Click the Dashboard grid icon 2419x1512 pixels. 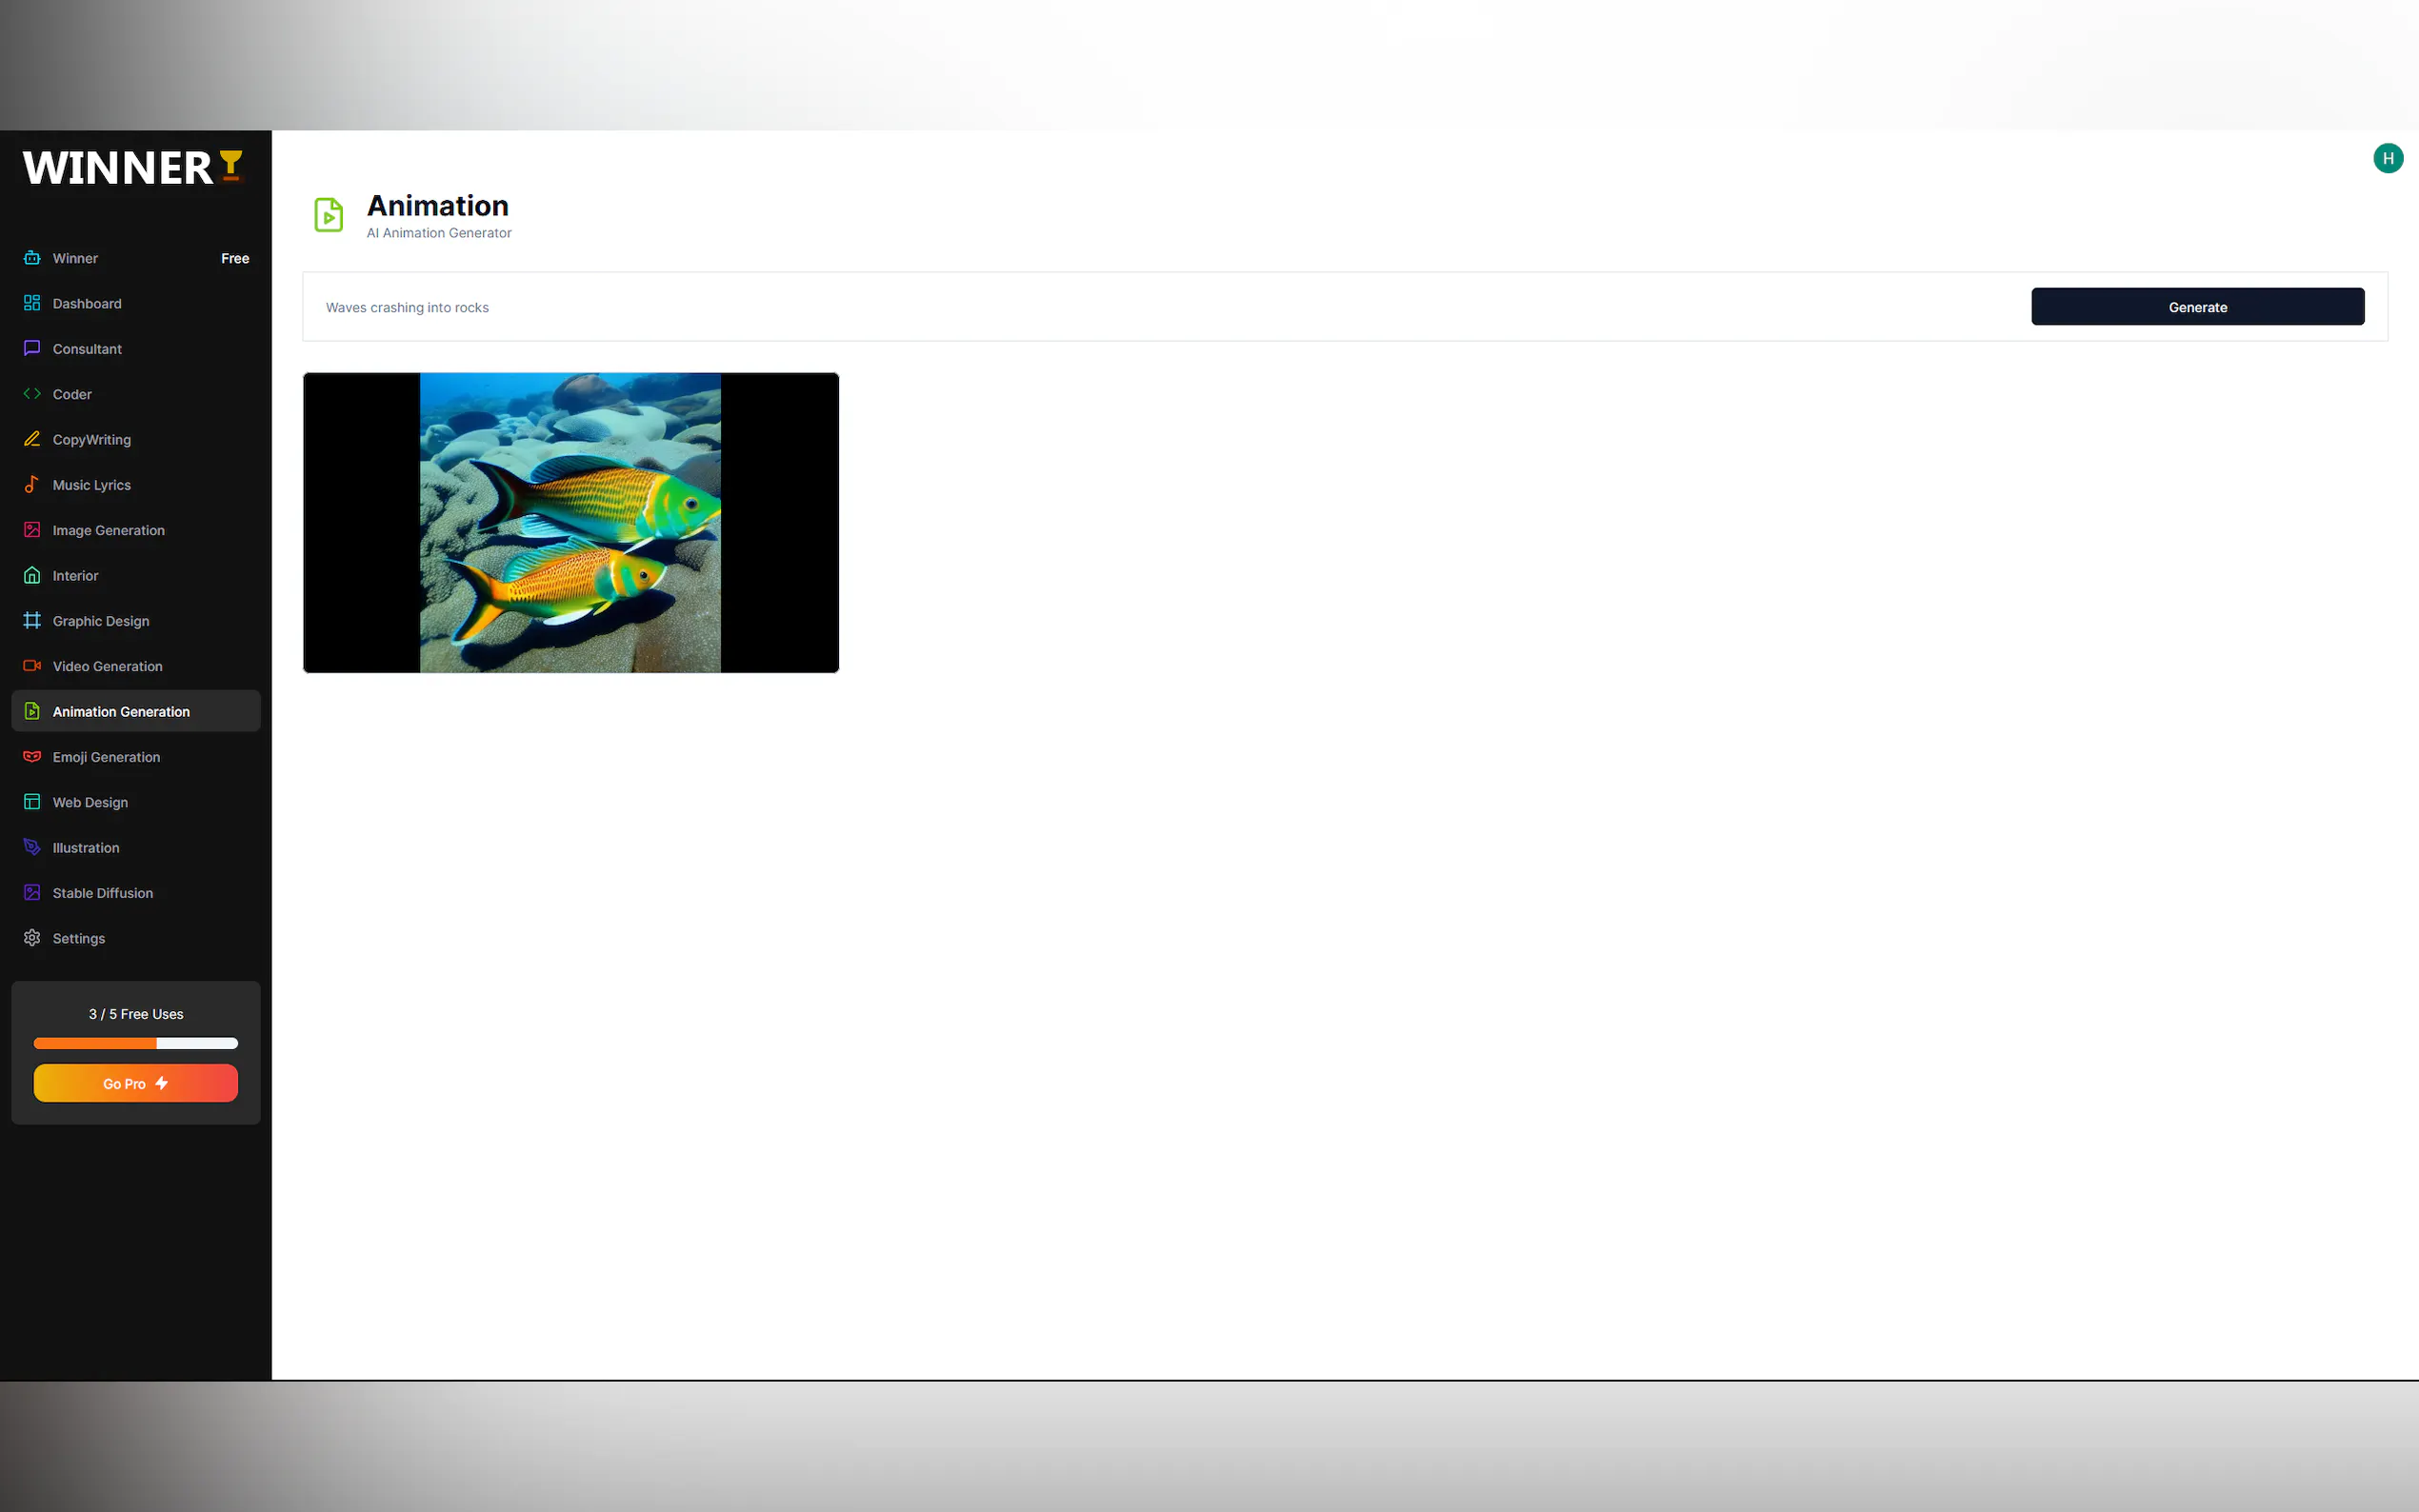32,303
